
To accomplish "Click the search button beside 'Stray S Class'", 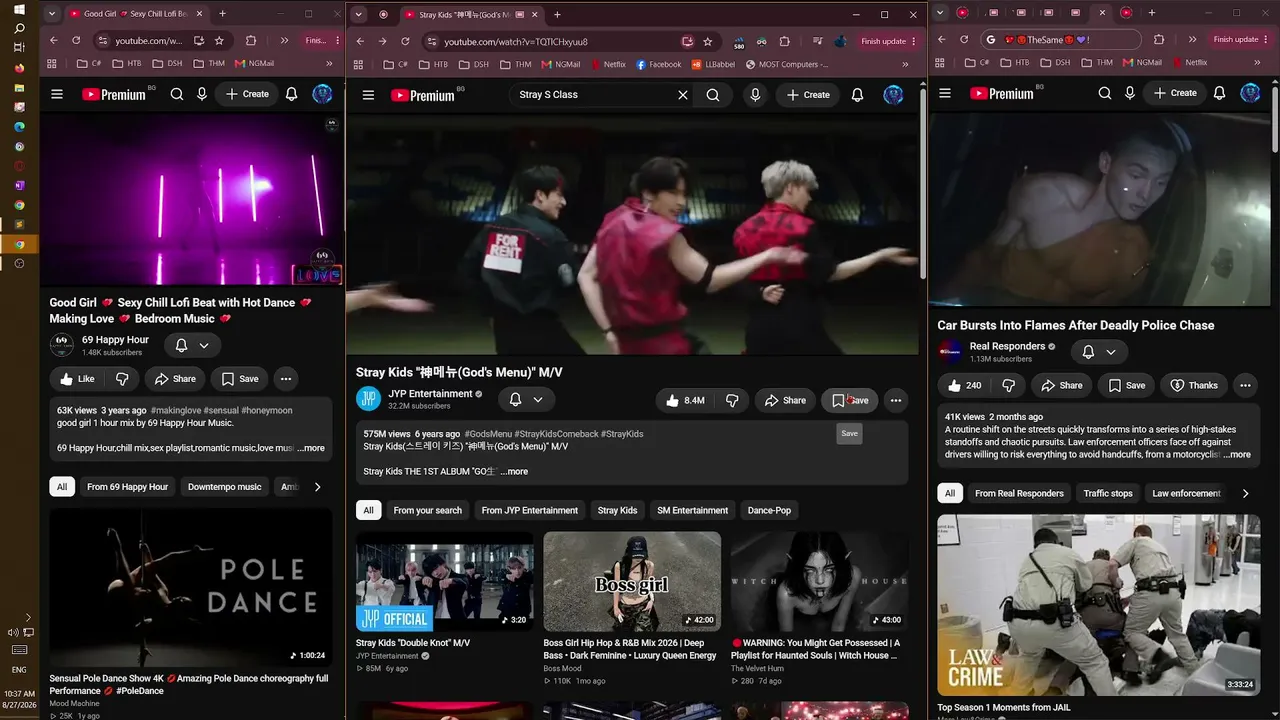I will click(x=713, y=95).
